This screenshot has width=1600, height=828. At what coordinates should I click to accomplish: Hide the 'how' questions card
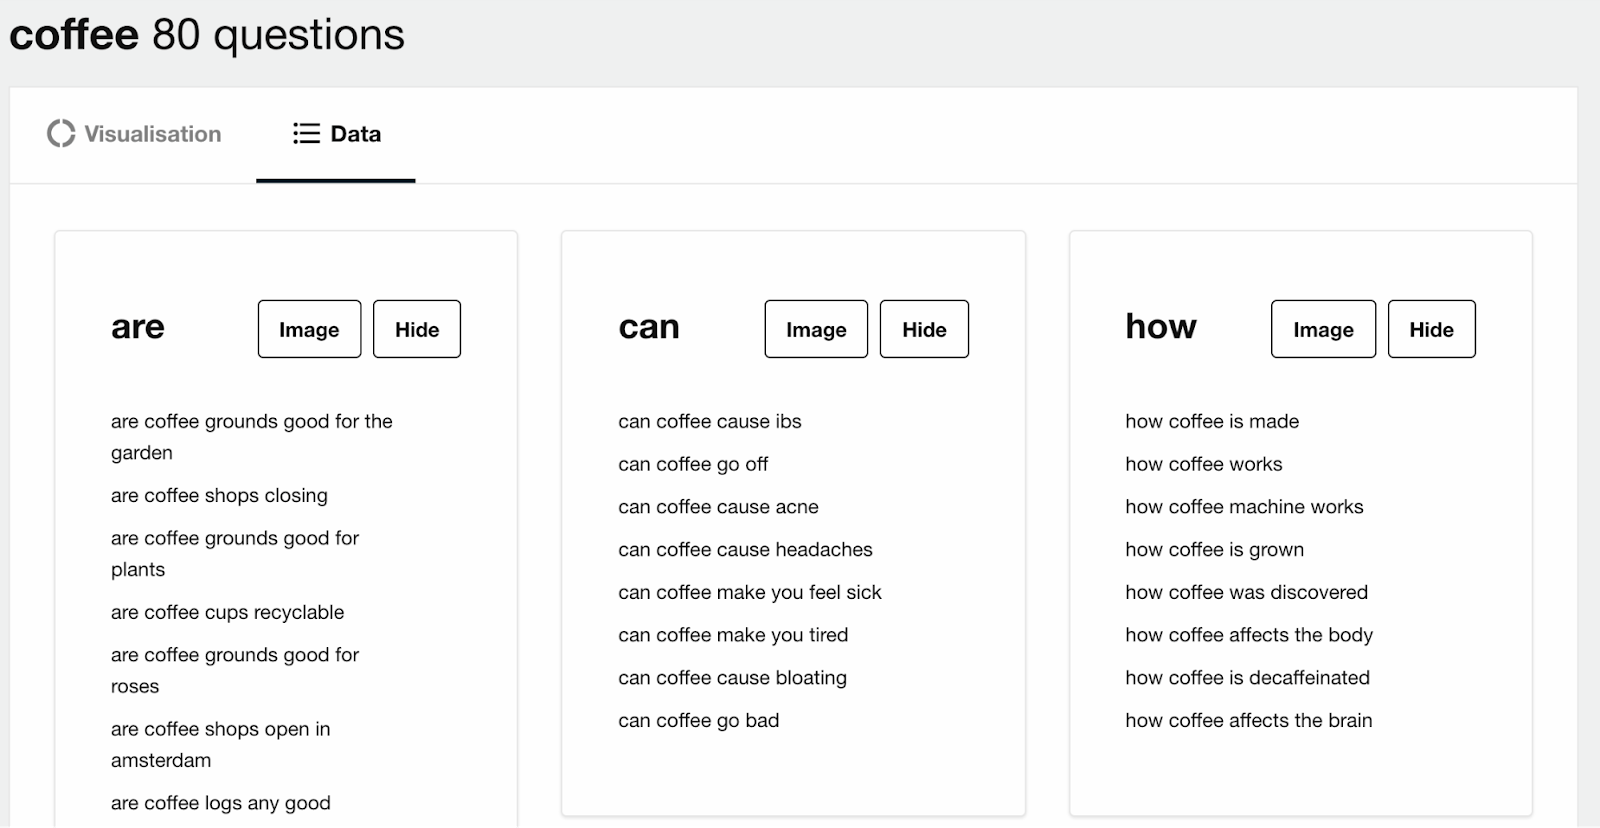pyautogui.click(x=1431, y=329)
